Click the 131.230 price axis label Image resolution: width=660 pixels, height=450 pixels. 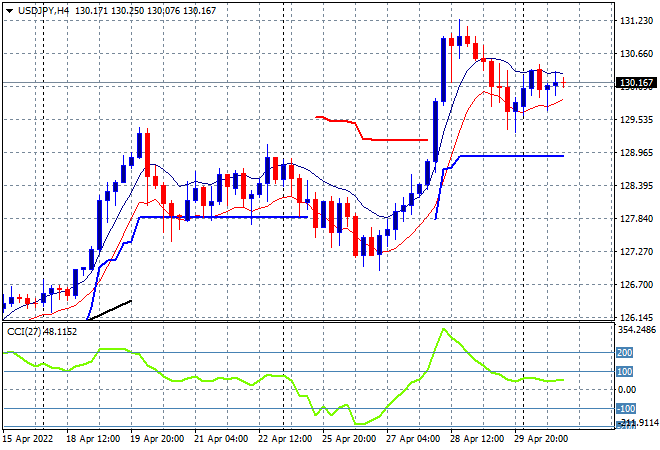(637, 21)
